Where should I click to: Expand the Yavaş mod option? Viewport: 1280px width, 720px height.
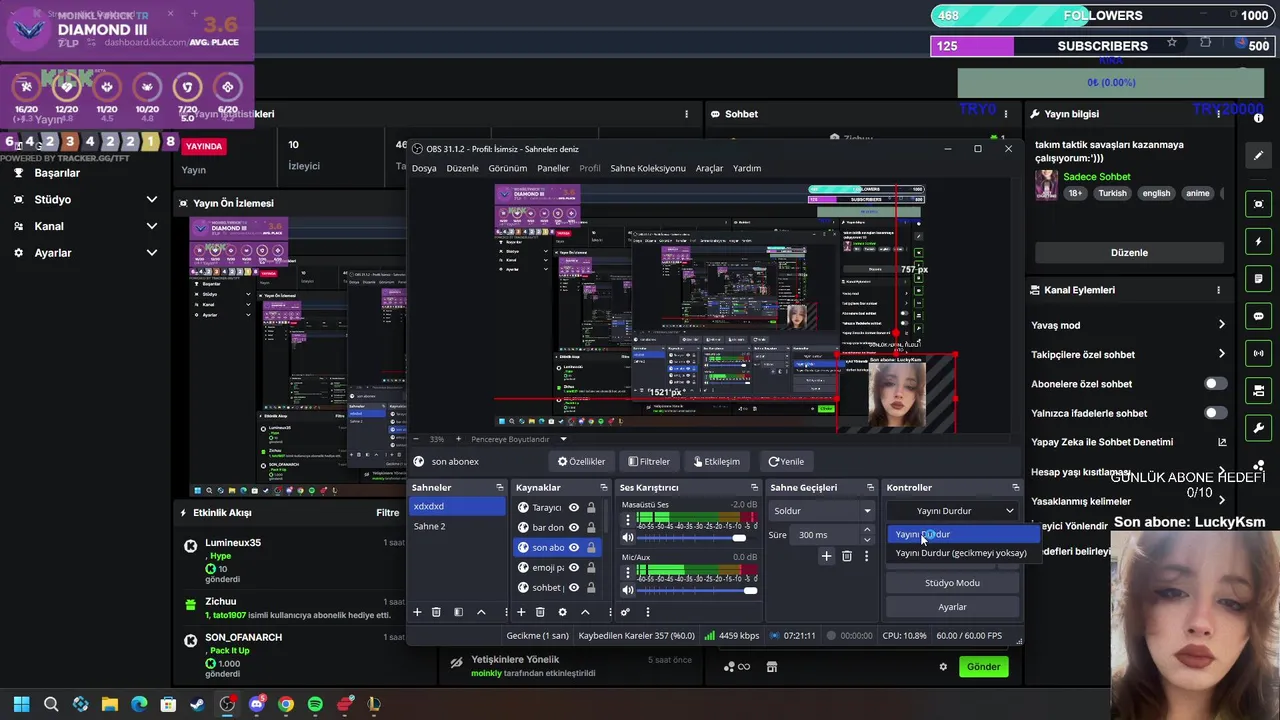click(1221, 325)
